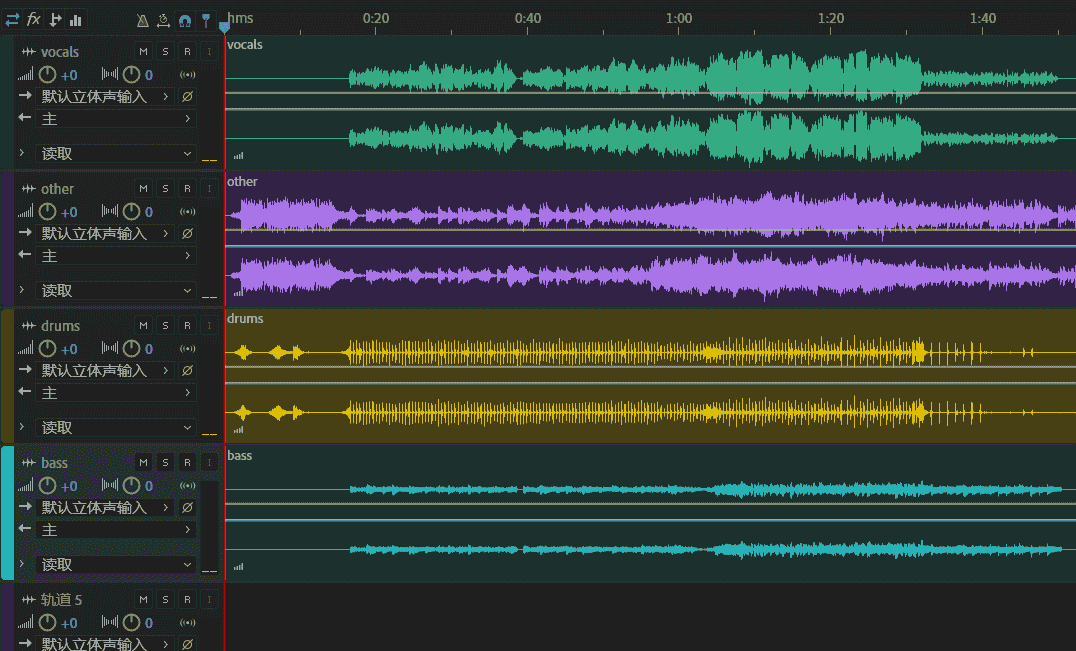Screen dimensions: 1076x651
Task: Solo the drums track
Action: point(165,326)
